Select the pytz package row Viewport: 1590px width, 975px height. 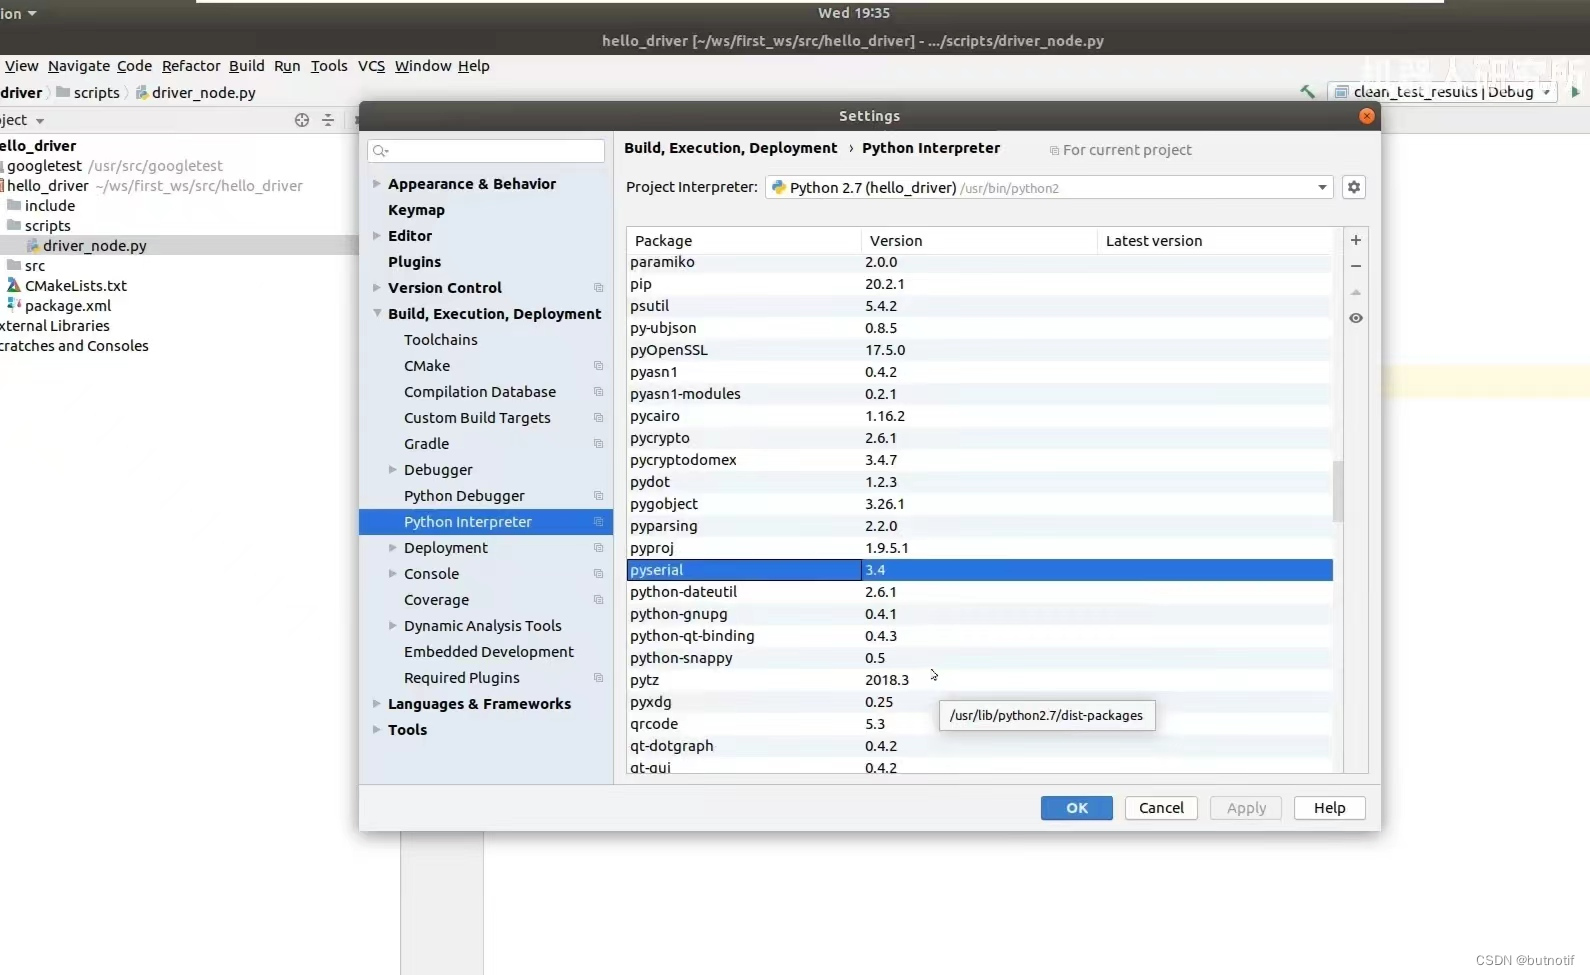coord(980,680)
